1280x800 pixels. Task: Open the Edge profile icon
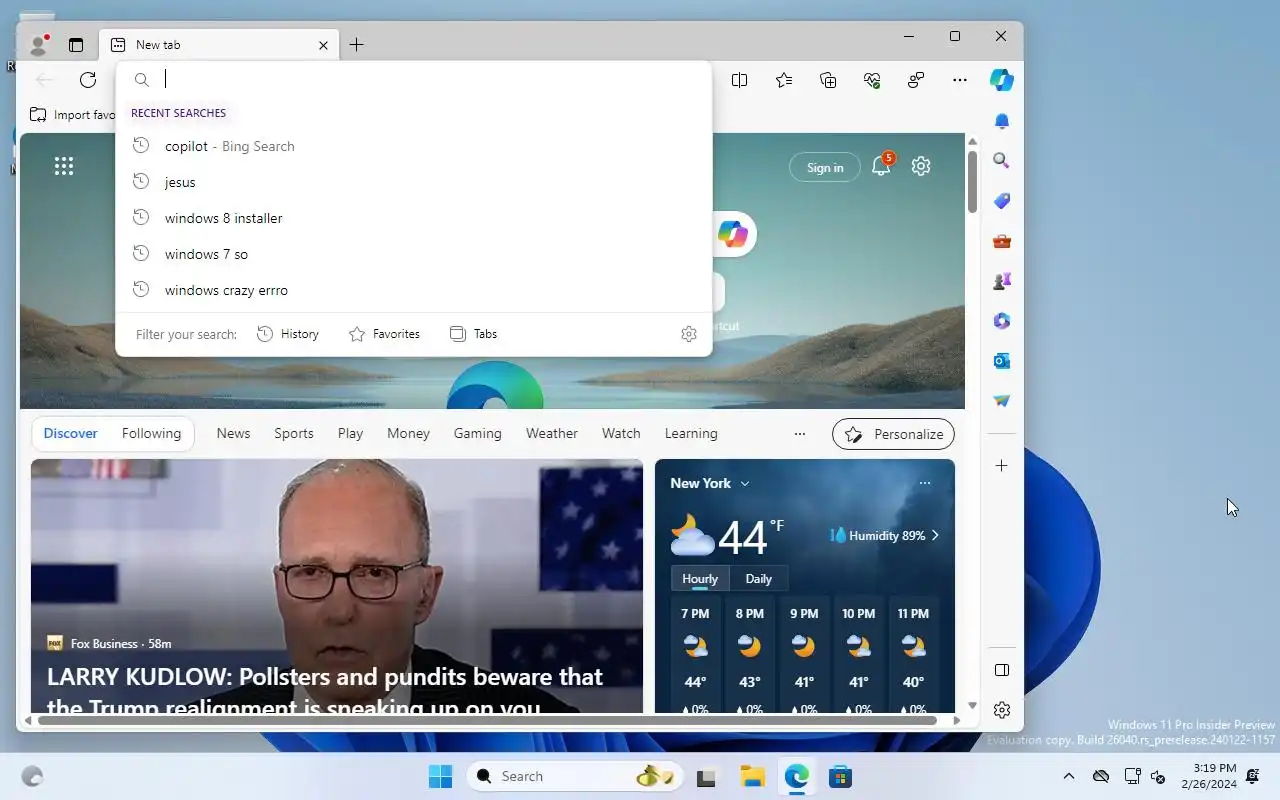tap(39, 45)
